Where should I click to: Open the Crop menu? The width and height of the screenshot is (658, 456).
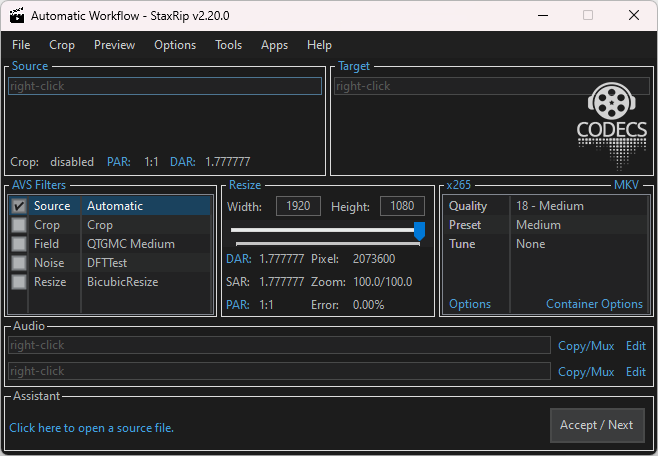pyautogui.click(x=62, y=45)
